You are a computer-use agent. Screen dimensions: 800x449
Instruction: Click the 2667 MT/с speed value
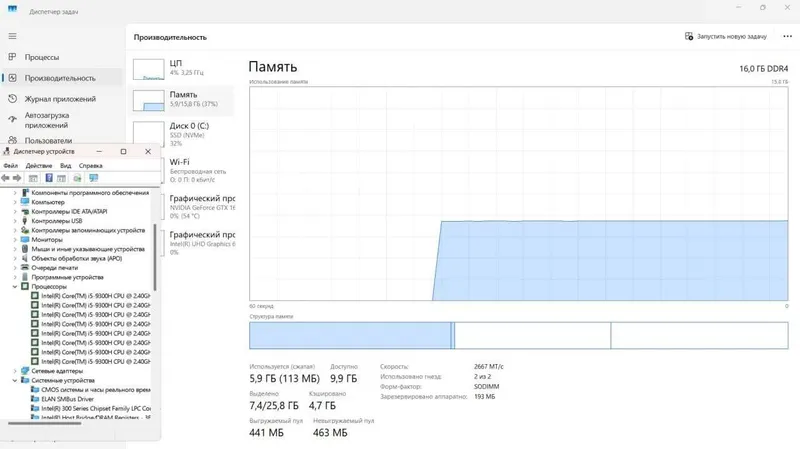point(488,366)
